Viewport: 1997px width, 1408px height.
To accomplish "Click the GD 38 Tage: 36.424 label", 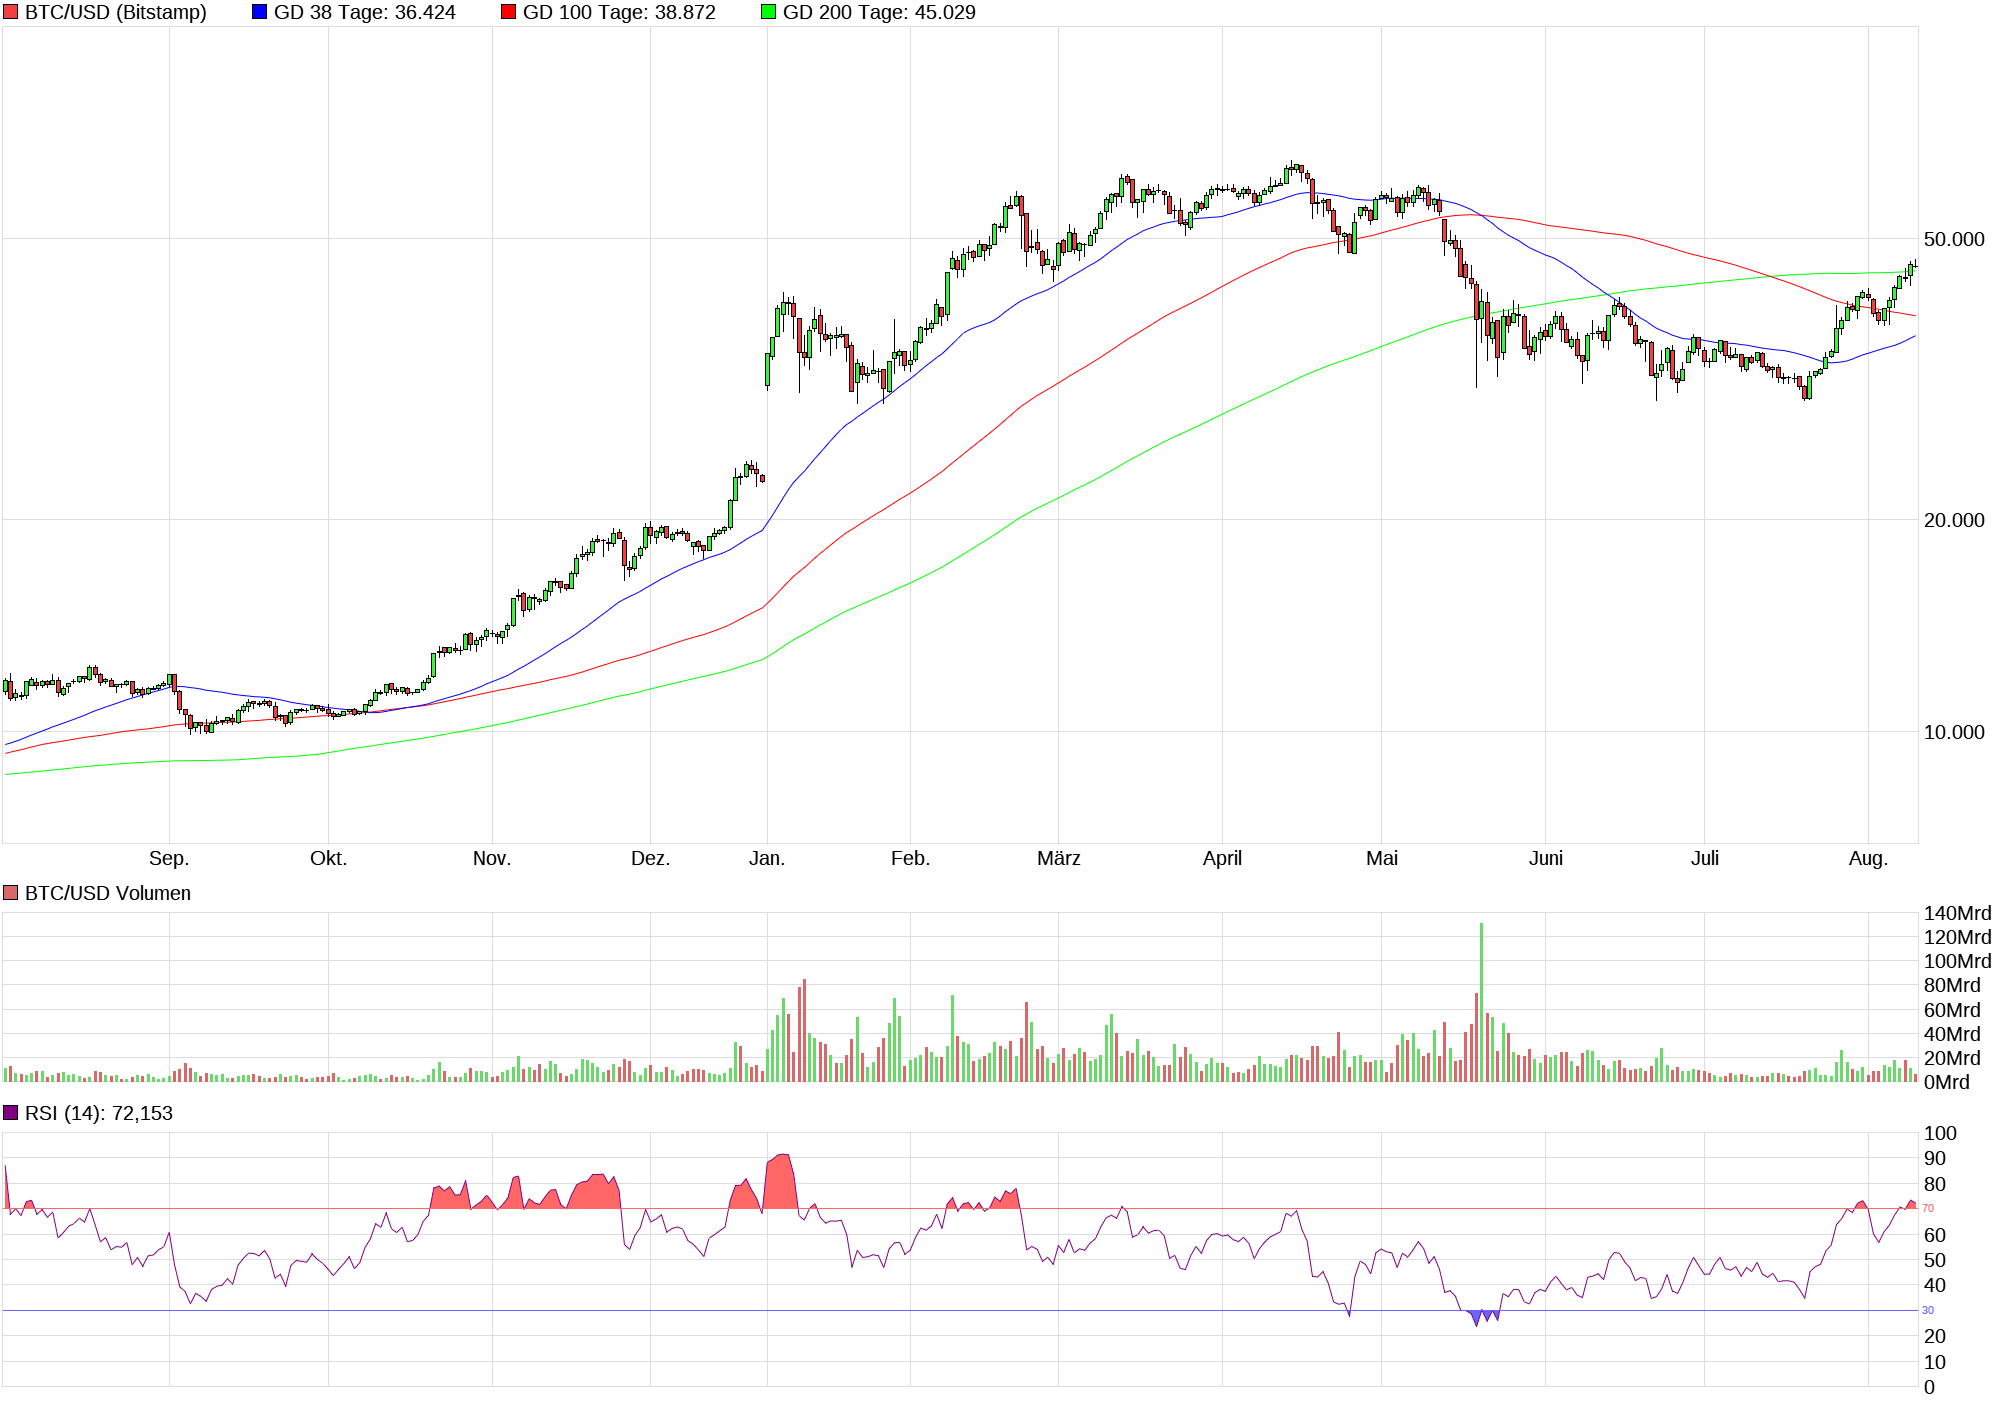I will [364, 12].
